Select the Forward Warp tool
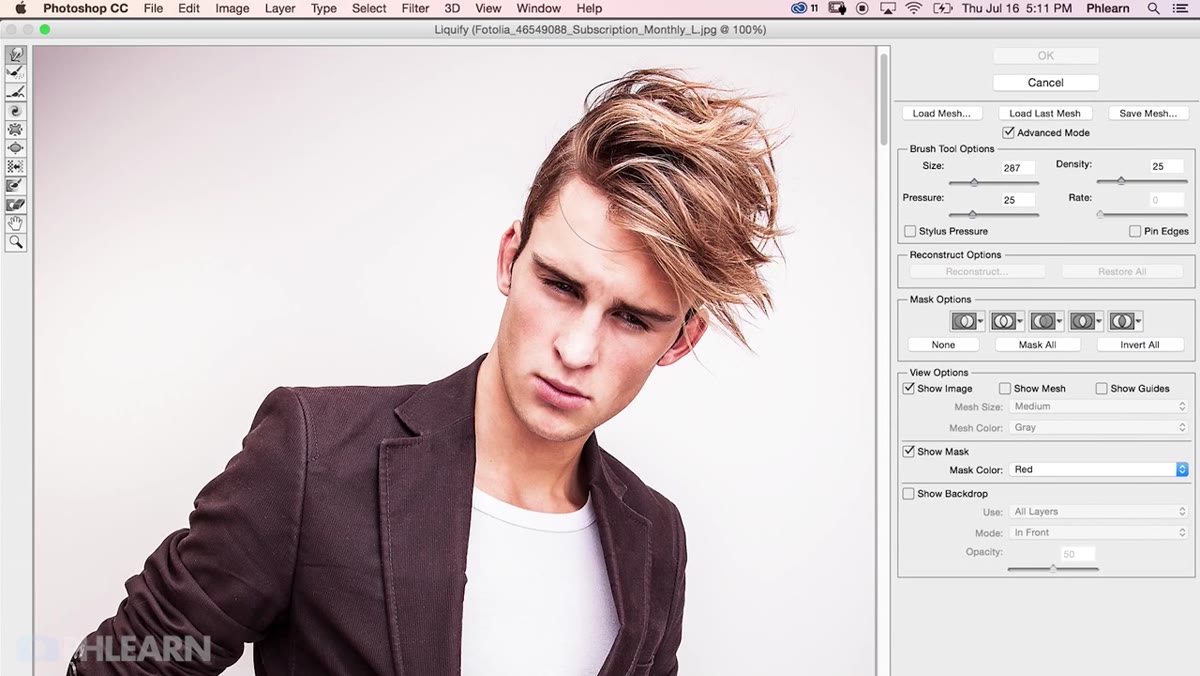Screen dimensions: 1200x676 [x=16, y=55]
